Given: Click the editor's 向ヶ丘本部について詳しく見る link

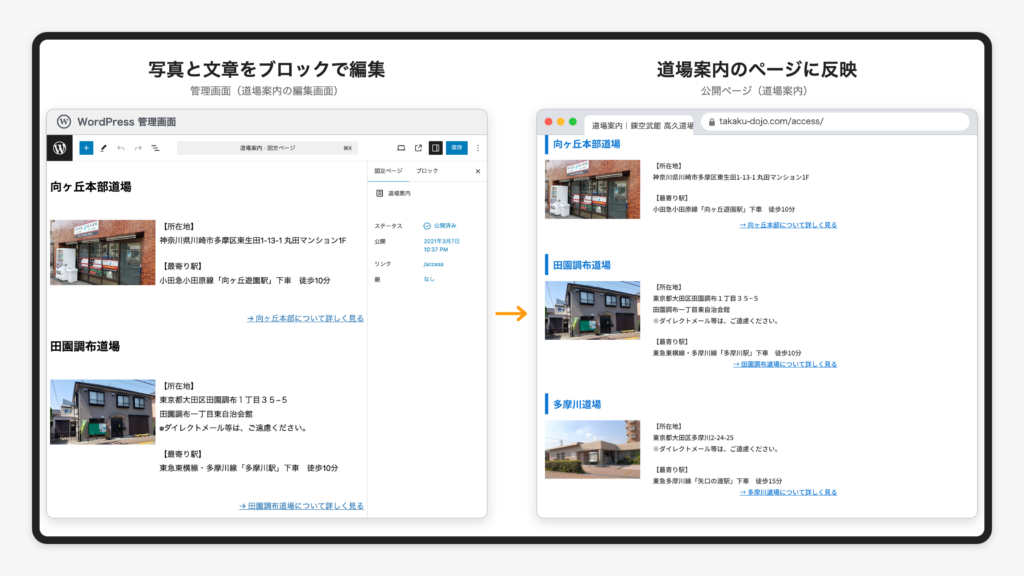Looking at the screenshot, I should coord(305,319).
